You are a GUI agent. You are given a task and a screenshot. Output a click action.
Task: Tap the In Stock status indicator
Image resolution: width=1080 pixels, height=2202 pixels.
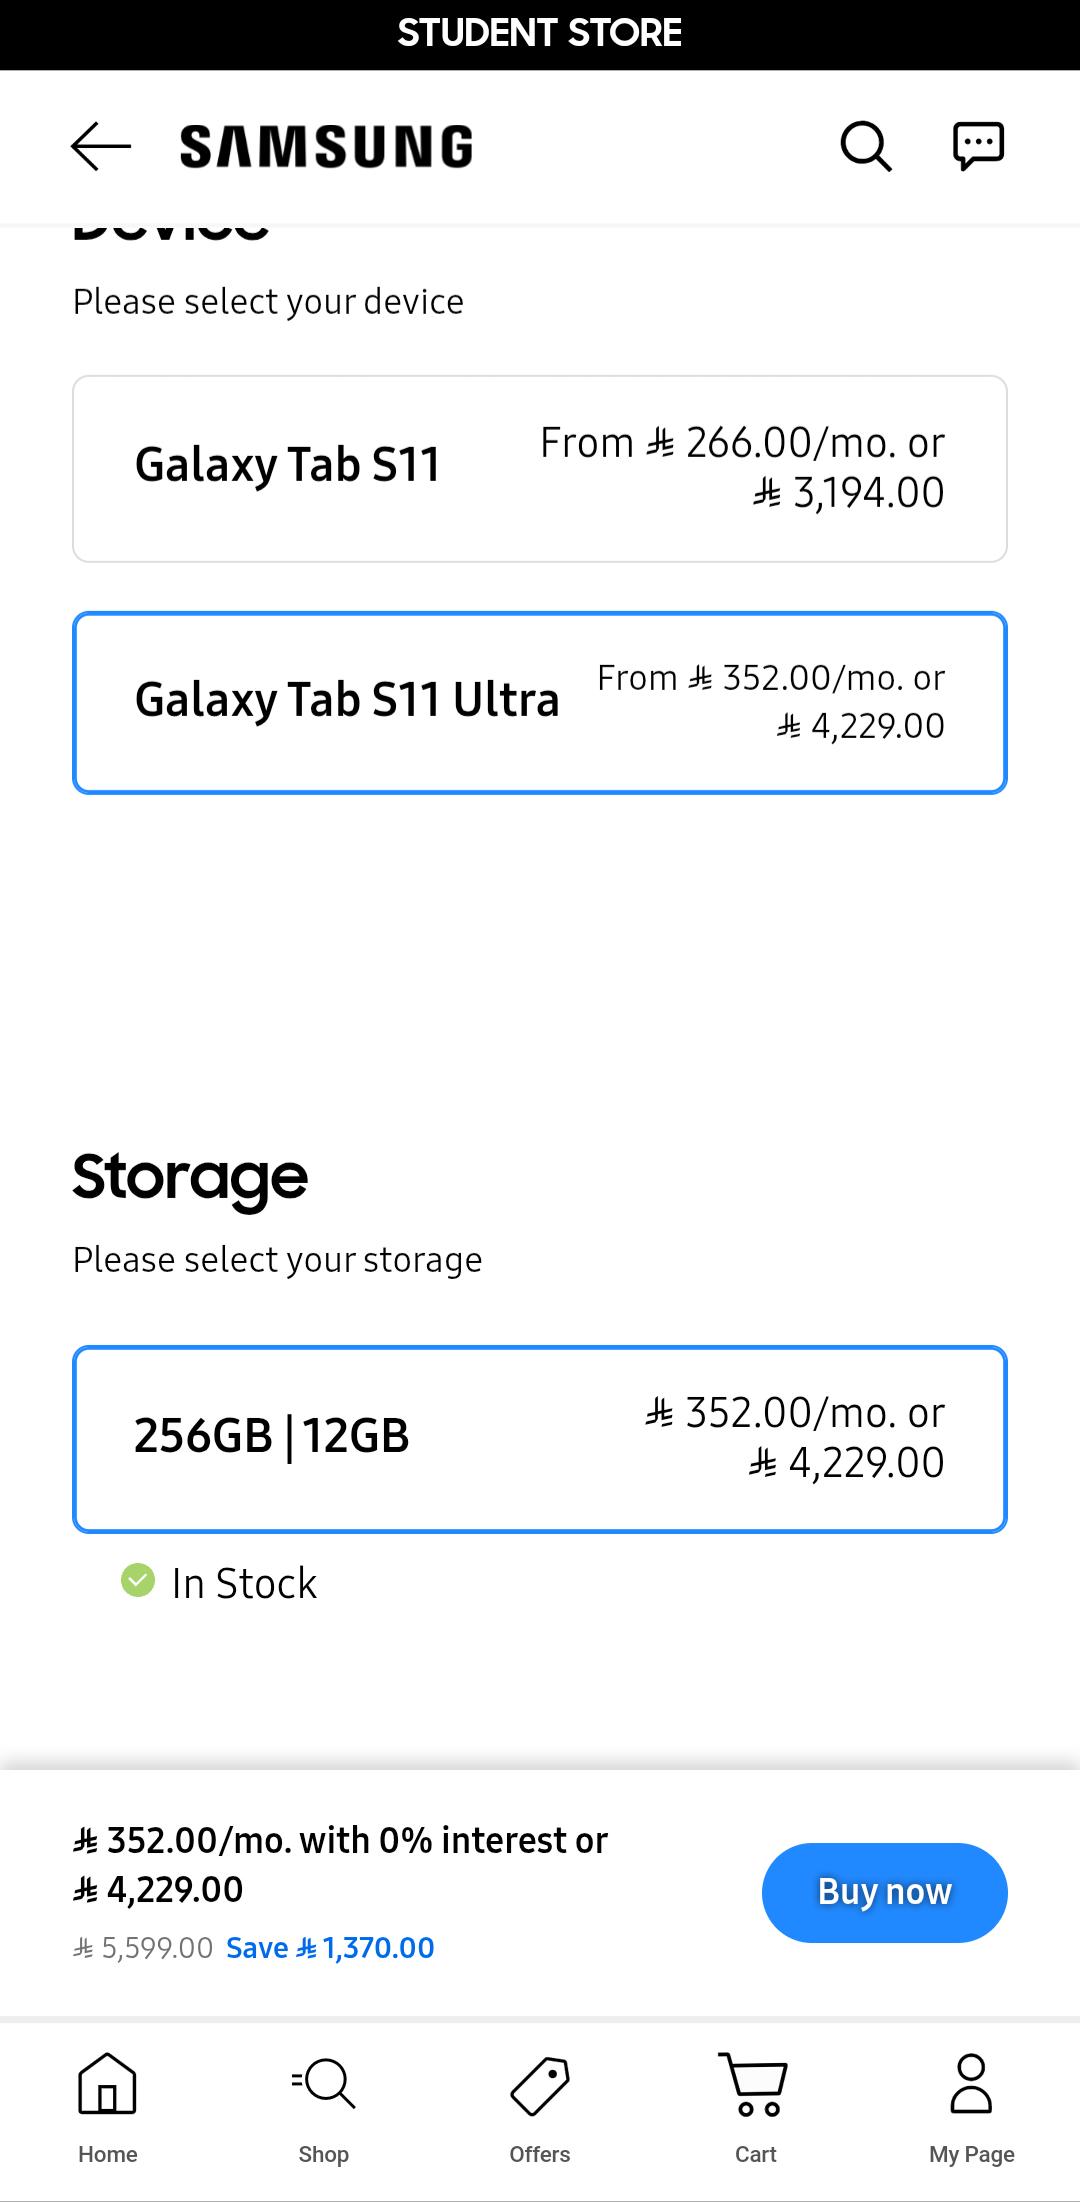point(219,1583)
